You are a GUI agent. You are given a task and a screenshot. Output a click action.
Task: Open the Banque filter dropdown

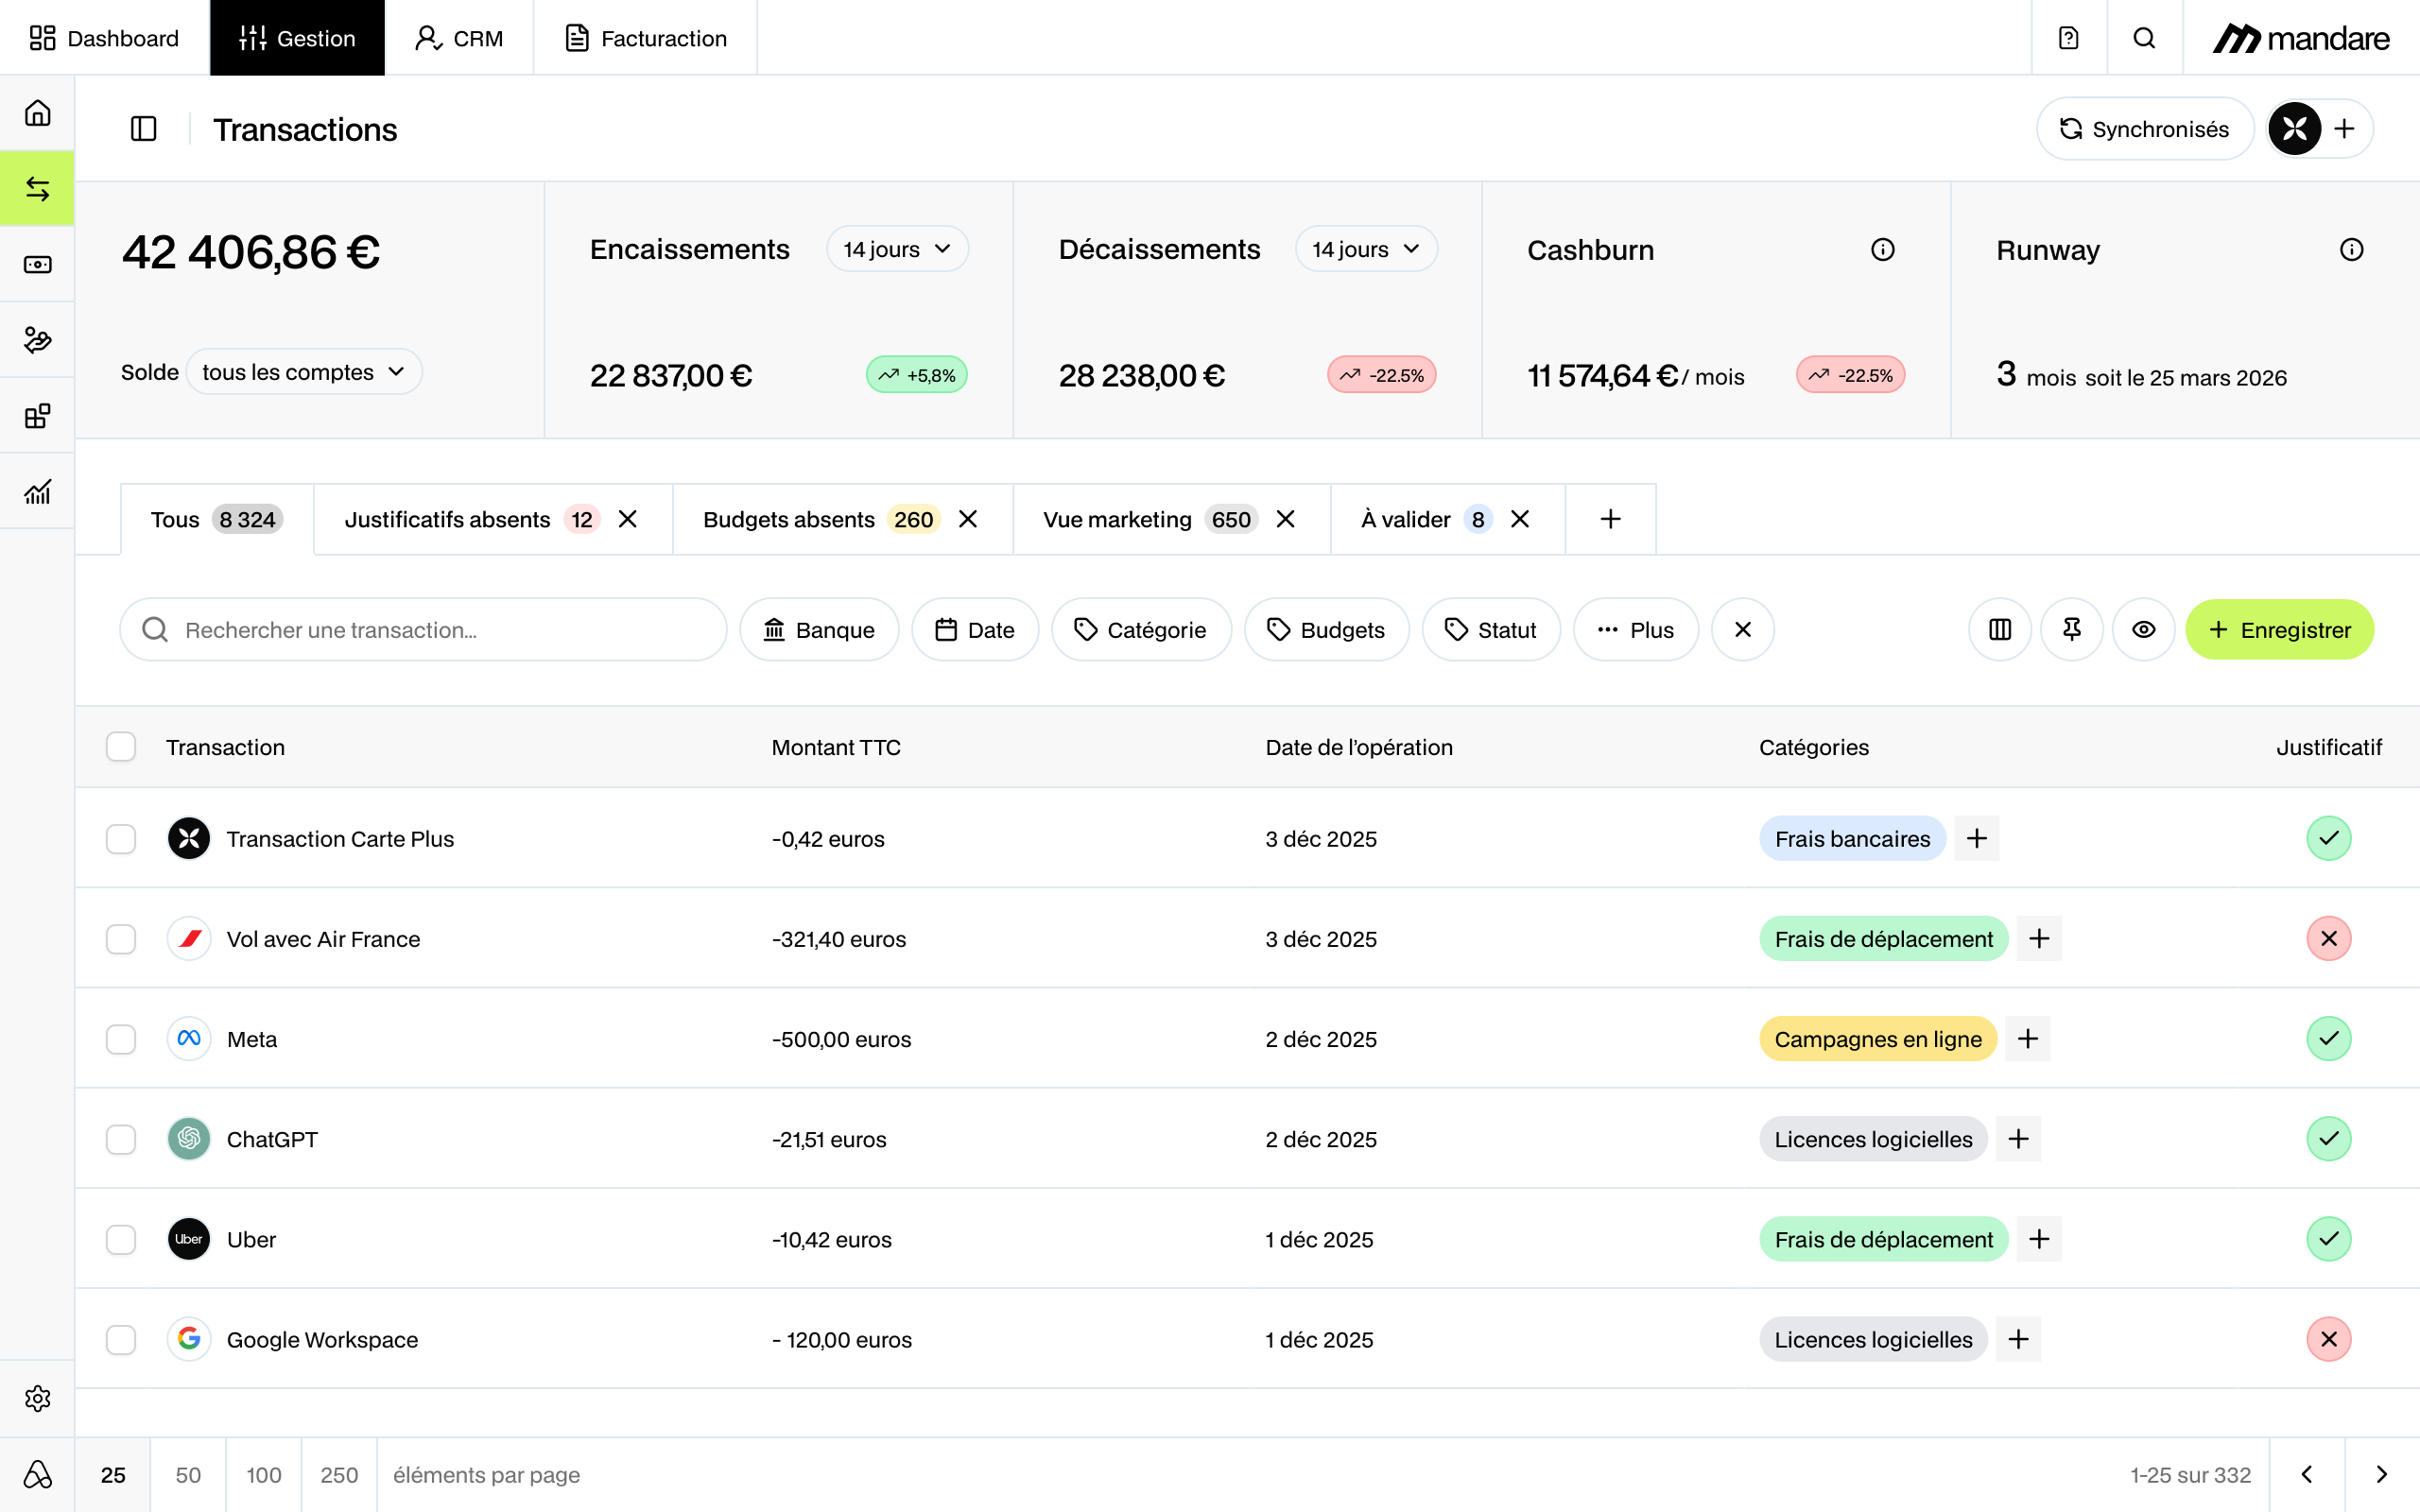pos(819,630)
